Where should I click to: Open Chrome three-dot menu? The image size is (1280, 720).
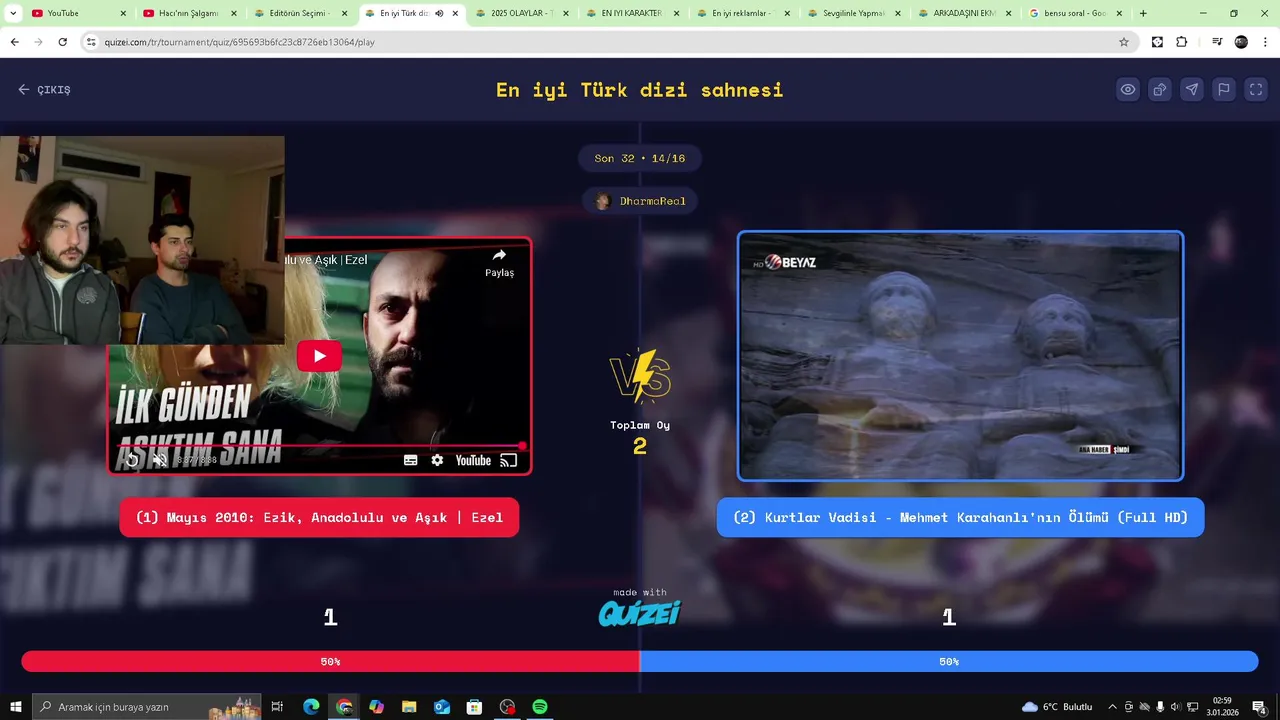tap(1265, 42)
